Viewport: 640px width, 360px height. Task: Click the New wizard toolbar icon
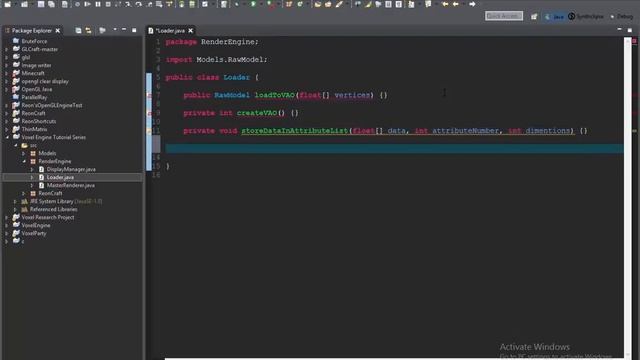tap(8, 4)
